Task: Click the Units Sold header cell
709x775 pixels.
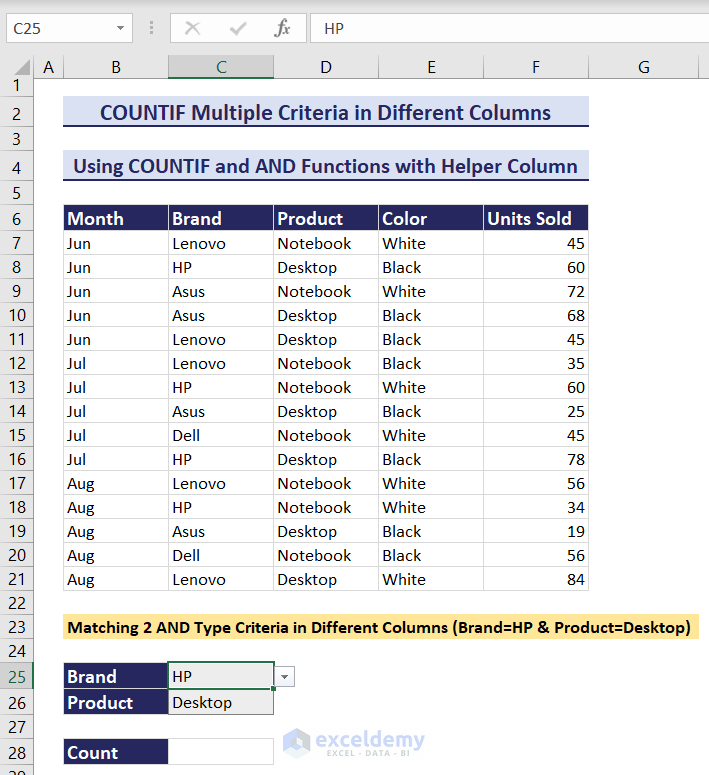Action: point(536,218)
